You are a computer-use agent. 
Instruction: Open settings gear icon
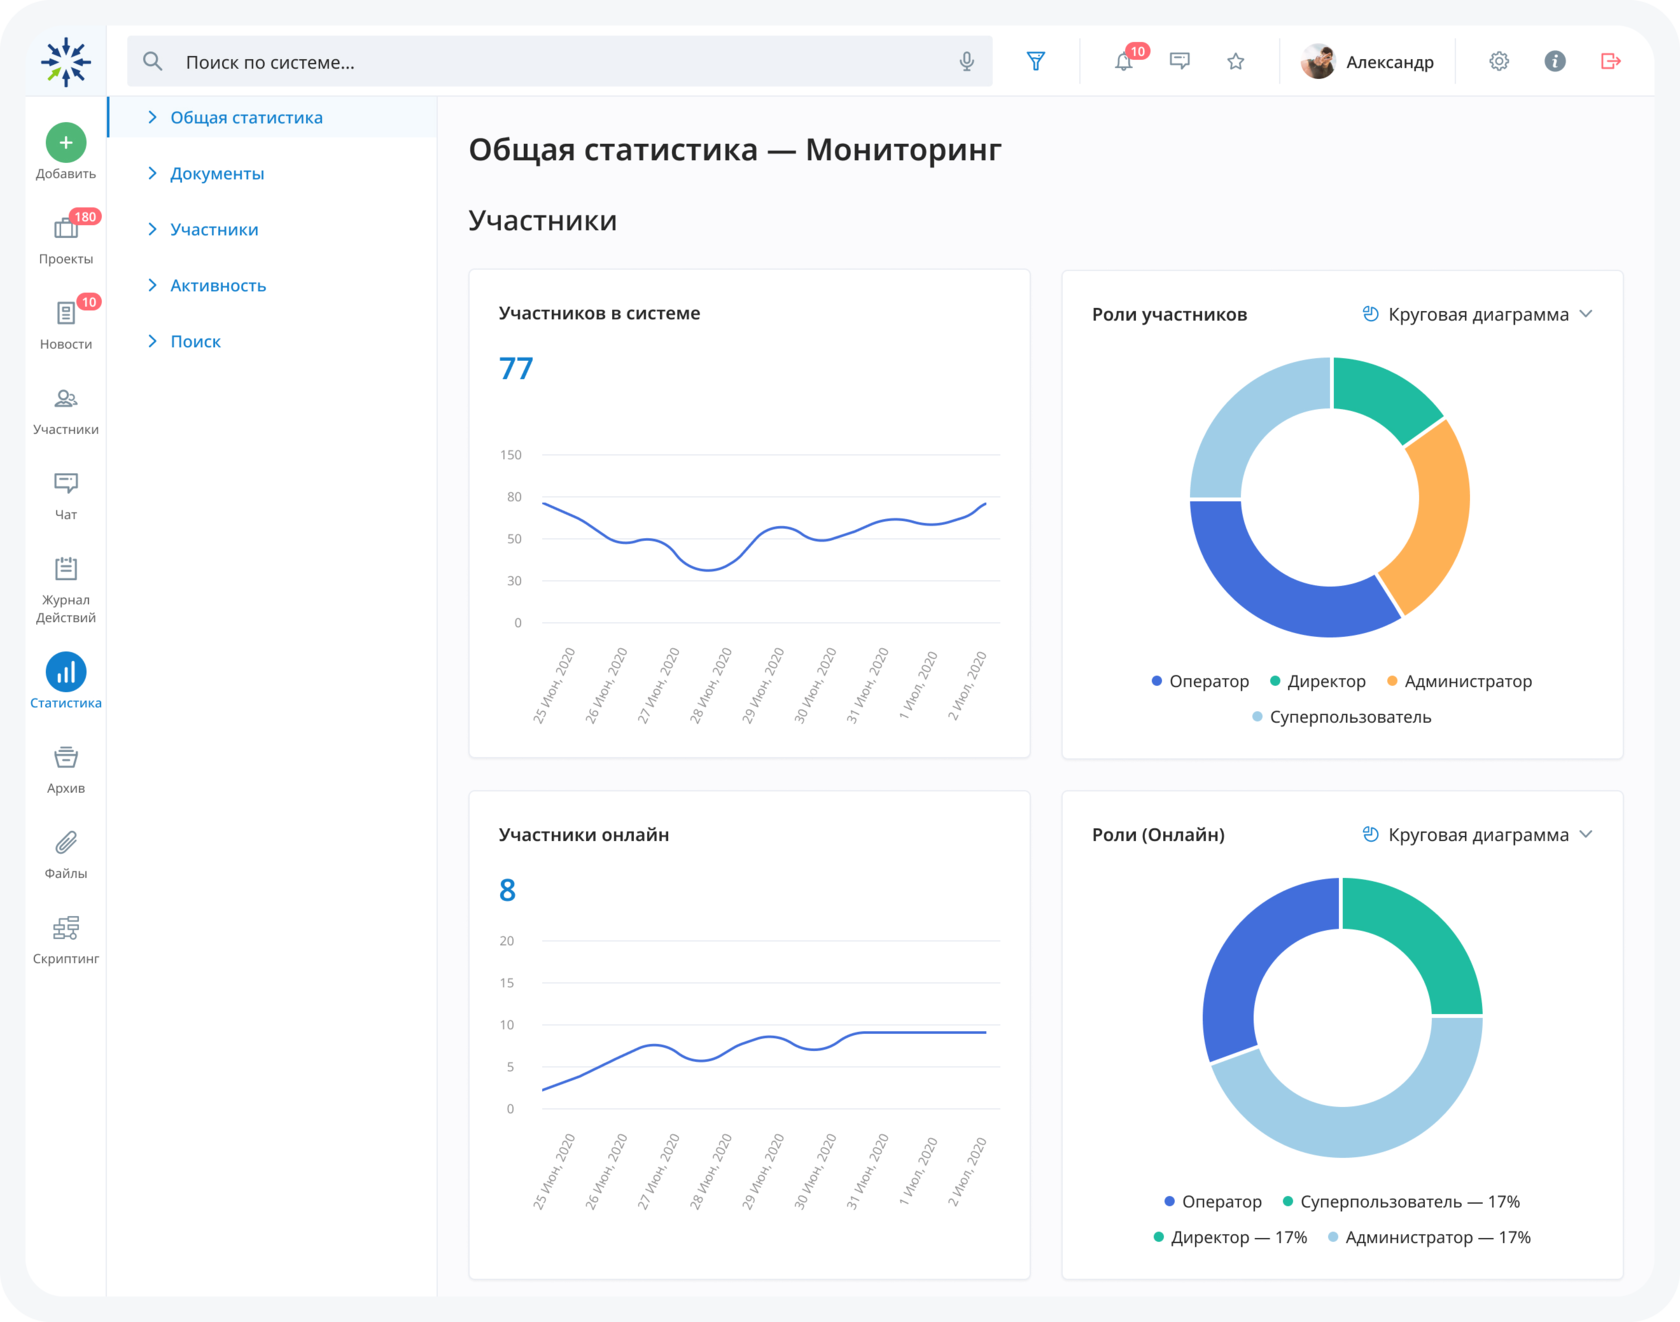[x=1499, y=61]
